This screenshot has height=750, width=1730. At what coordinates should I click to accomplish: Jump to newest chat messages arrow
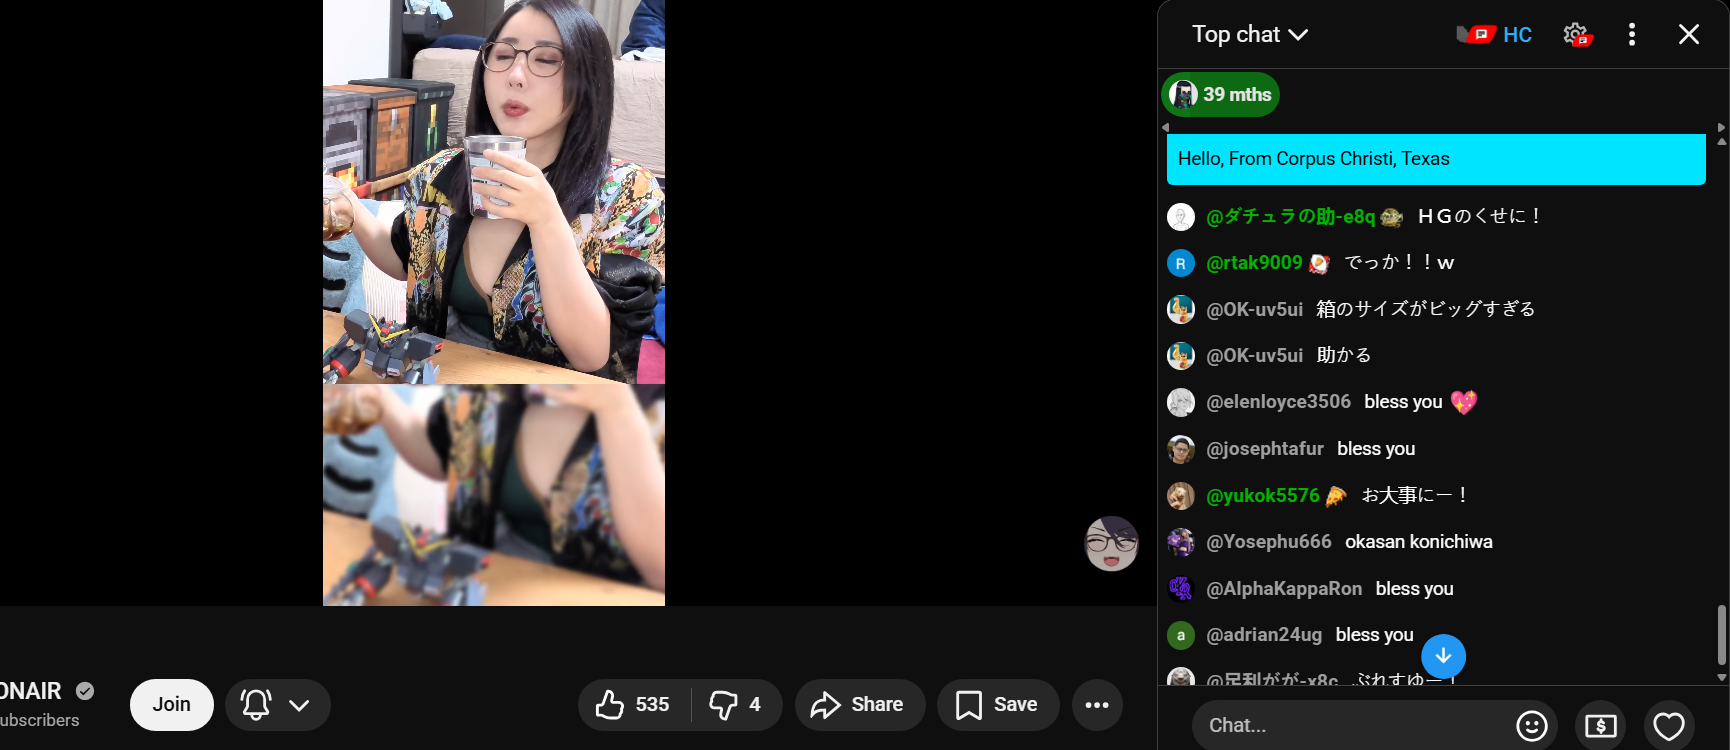tap(1443, 656)
